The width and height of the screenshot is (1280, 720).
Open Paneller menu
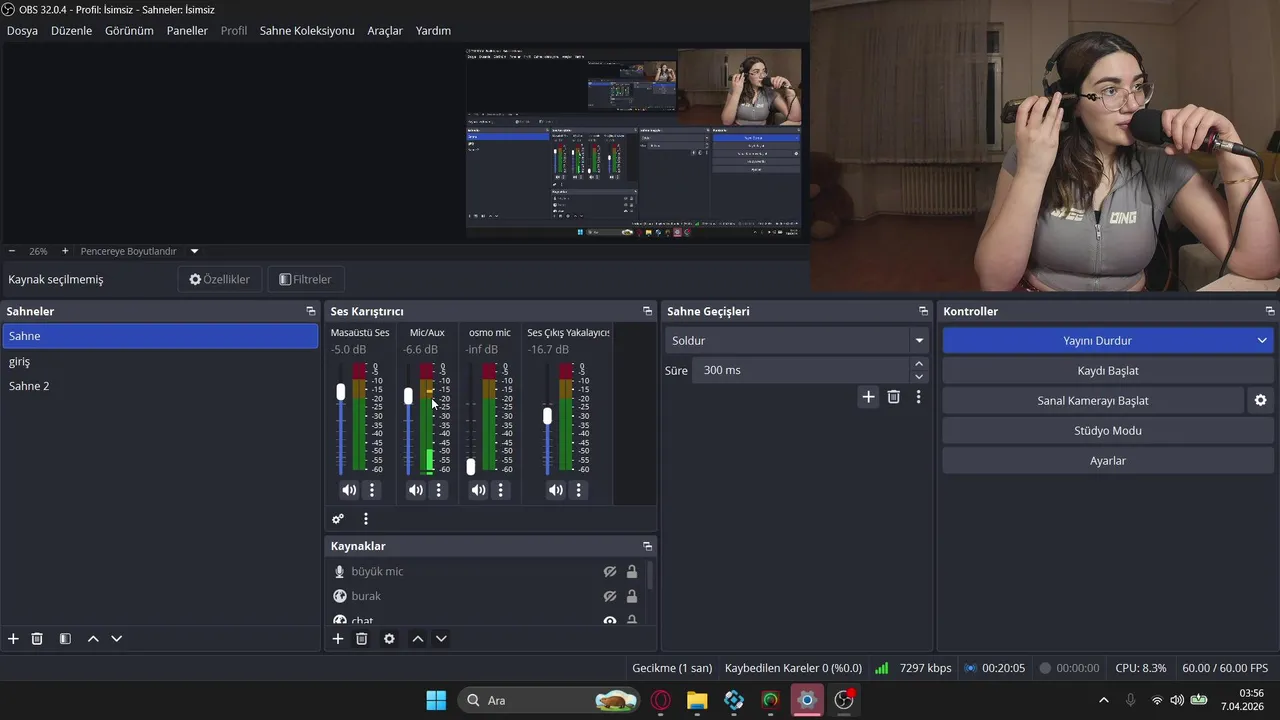187,31
